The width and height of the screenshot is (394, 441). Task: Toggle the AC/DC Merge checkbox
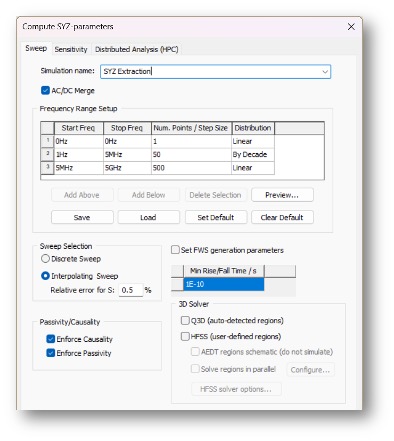(x=45, y=90)
